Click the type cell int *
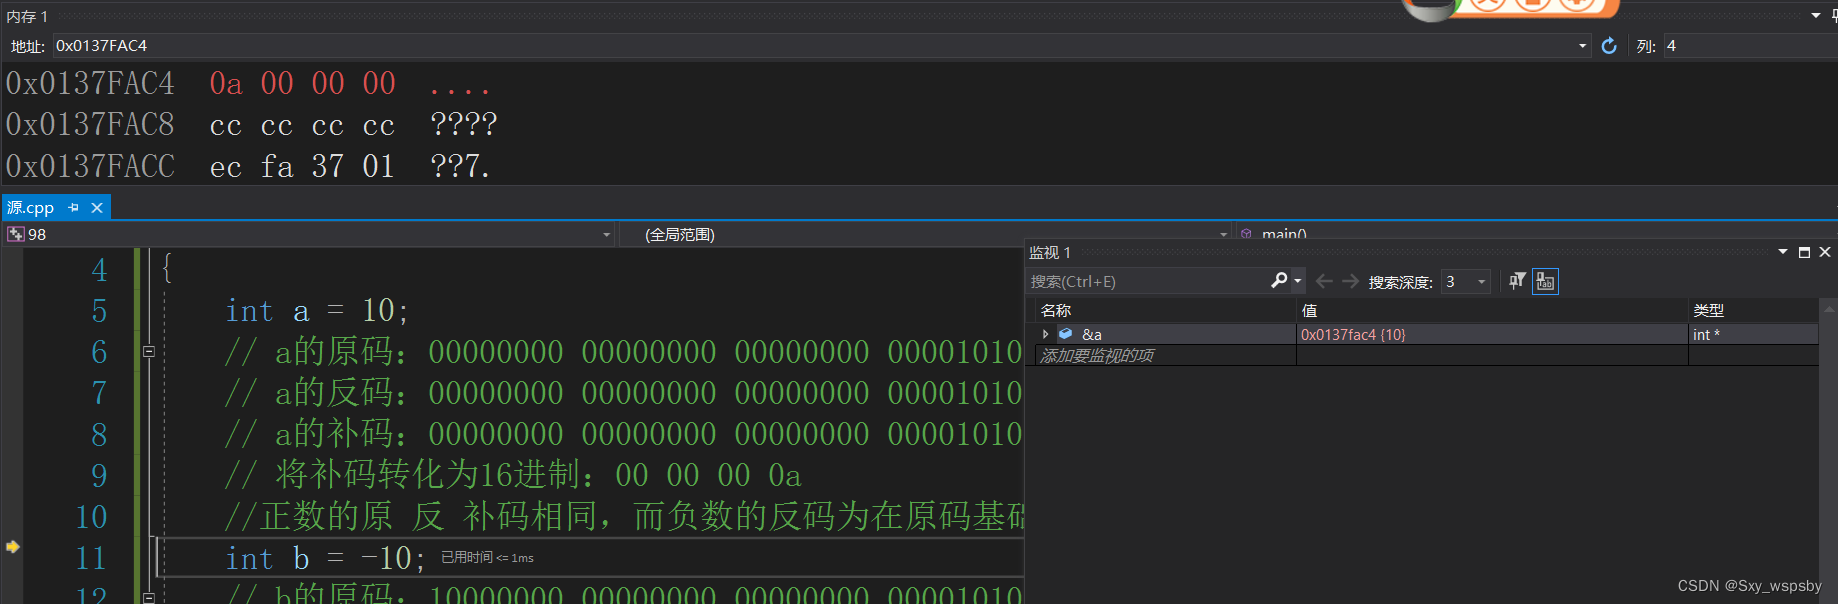This screenshot has height=604, width=1838. coord(1706,334)
